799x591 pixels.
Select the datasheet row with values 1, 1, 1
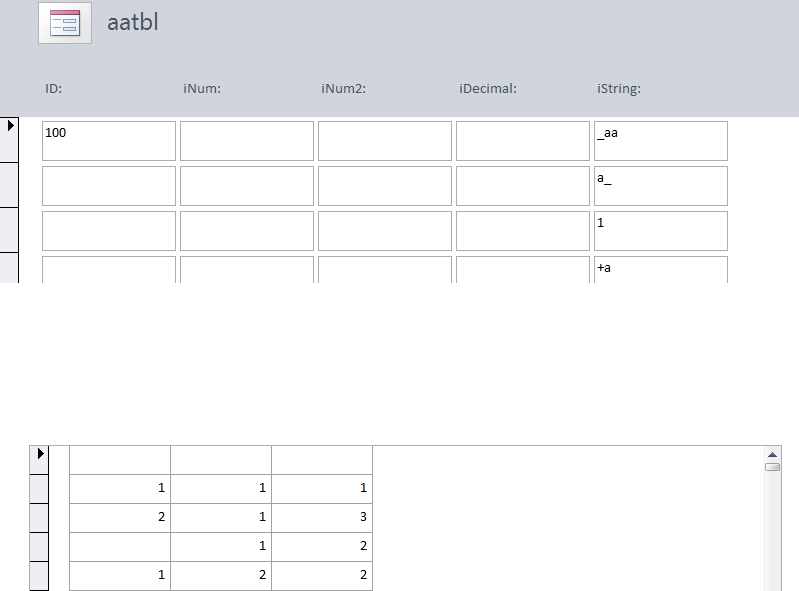point(40,488)
